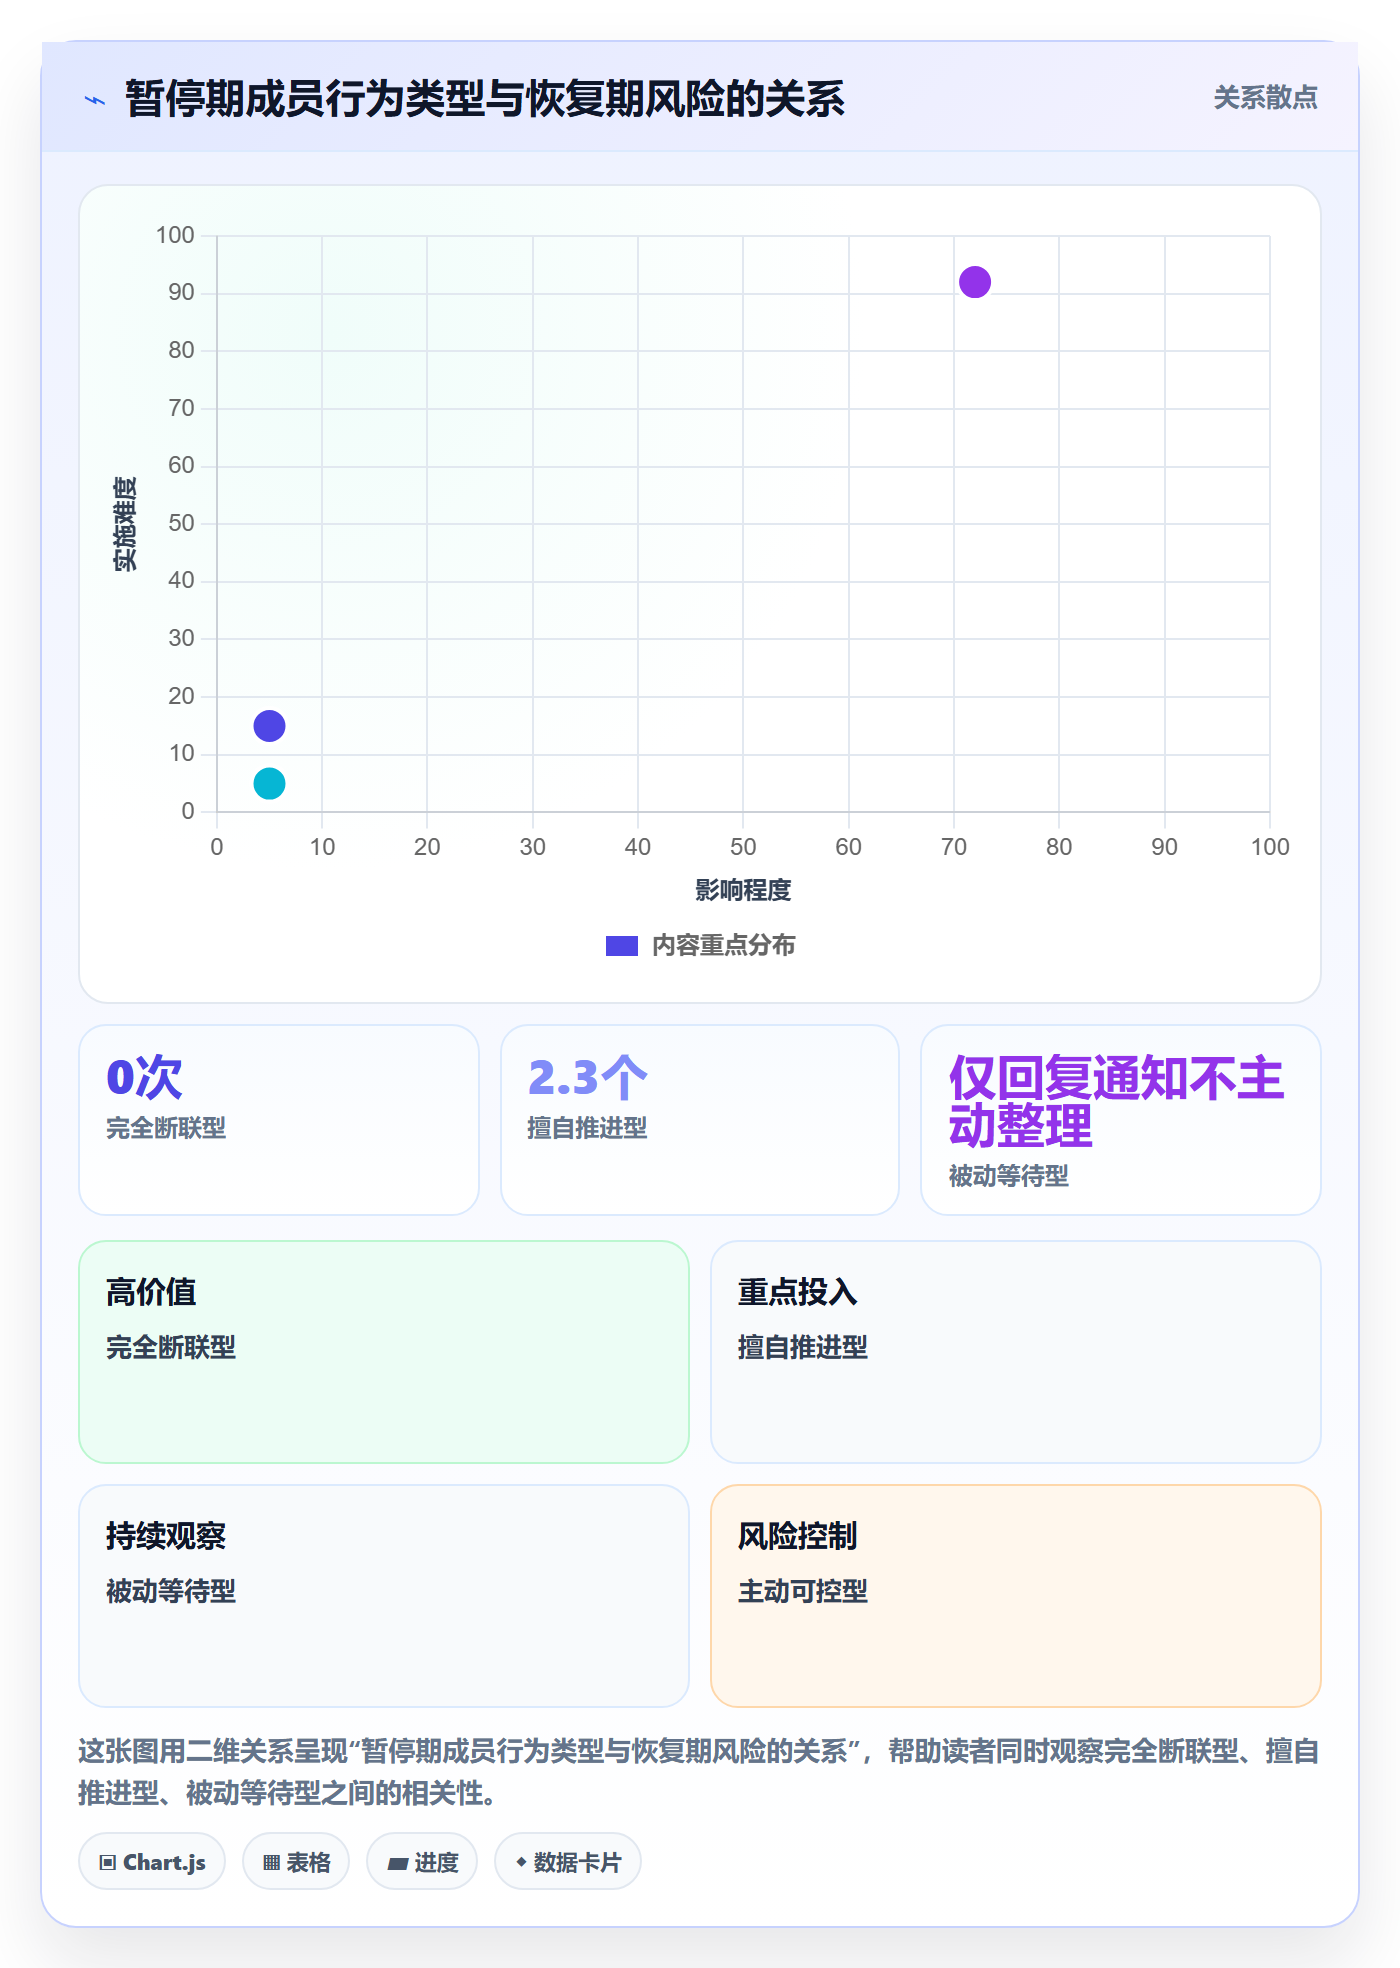Viewport: 1400px width, 1968px height.
Task: Click the 主动可控型 text in 风险控制 card
Action: 802,1591
